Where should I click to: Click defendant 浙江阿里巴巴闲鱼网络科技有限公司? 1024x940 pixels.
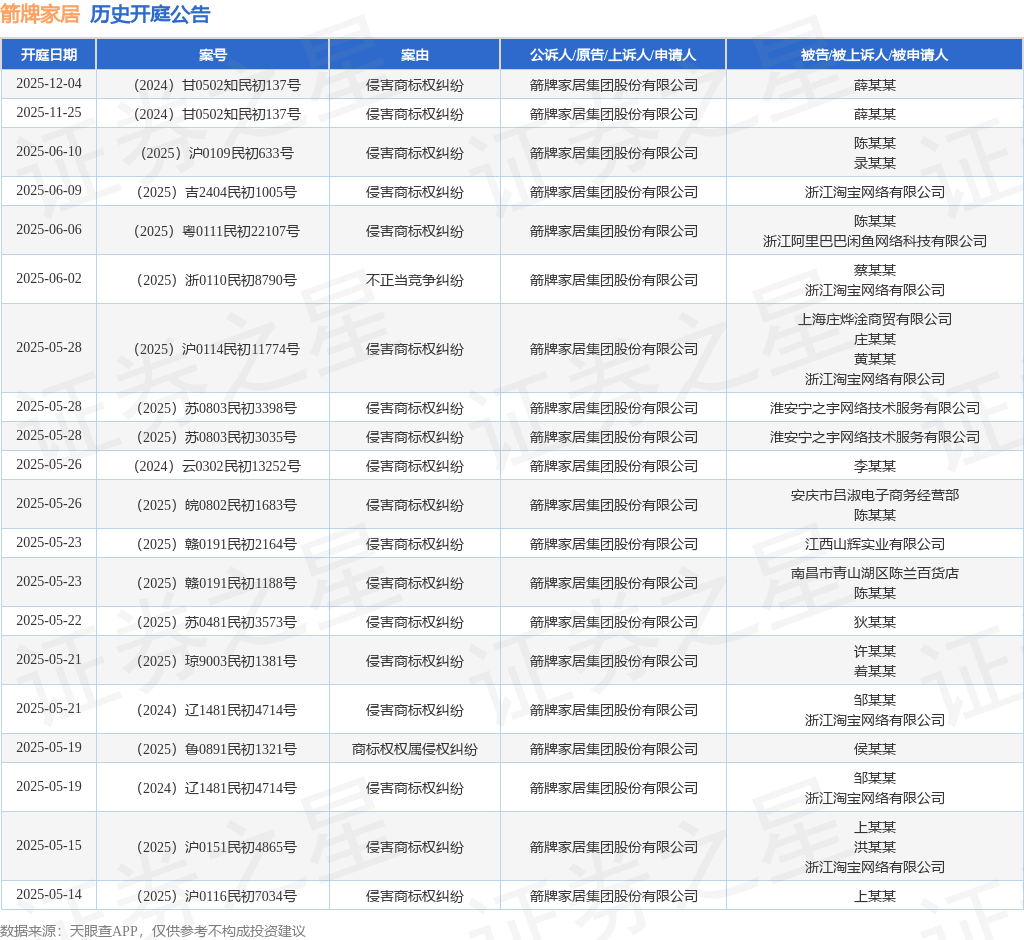pyautogui.click(x=874, y=241)
